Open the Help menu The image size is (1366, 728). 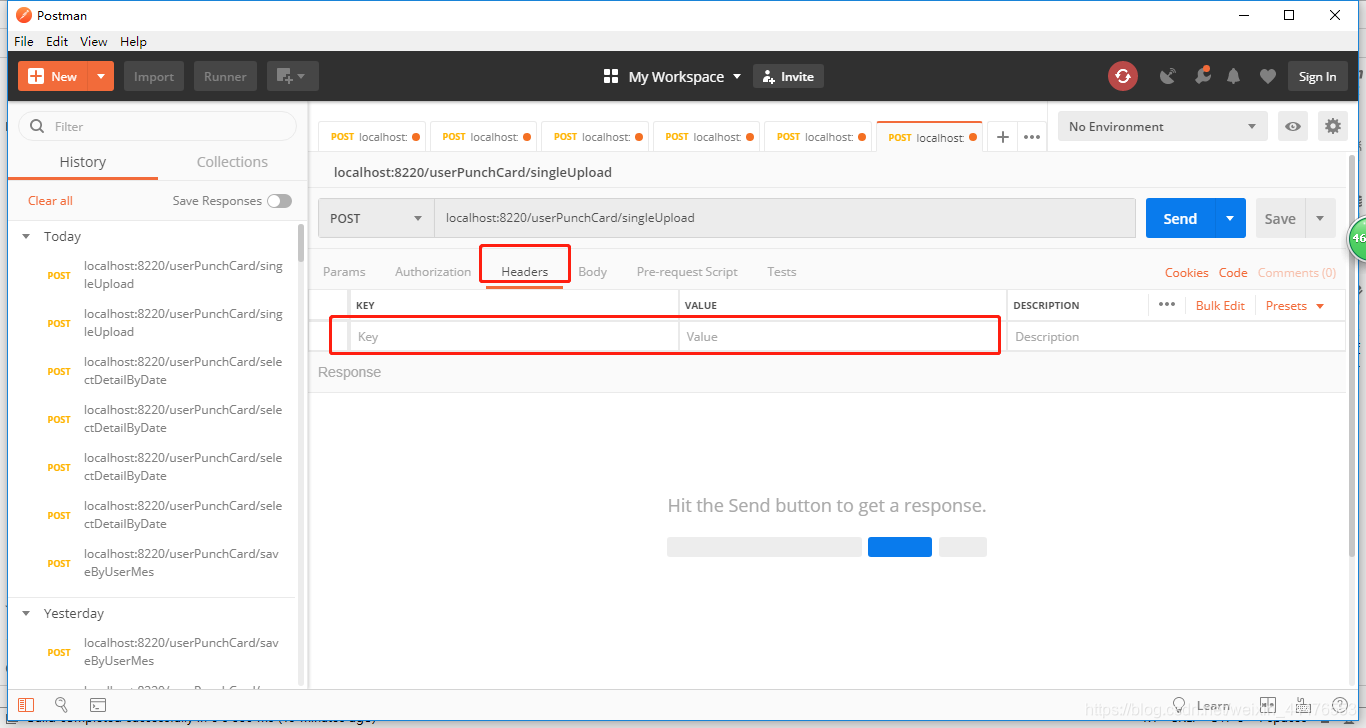(133, 41)
